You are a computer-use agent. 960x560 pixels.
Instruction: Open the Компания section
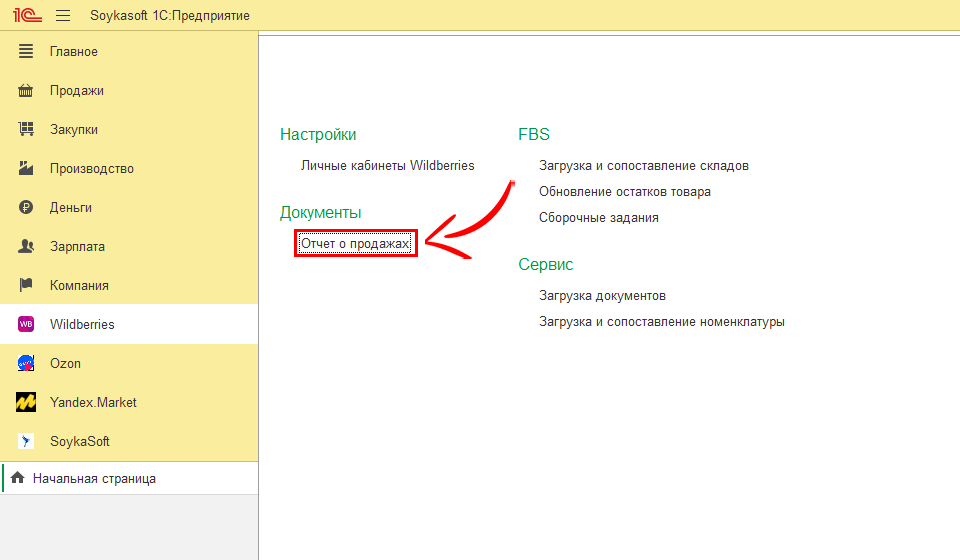point(129,285)
